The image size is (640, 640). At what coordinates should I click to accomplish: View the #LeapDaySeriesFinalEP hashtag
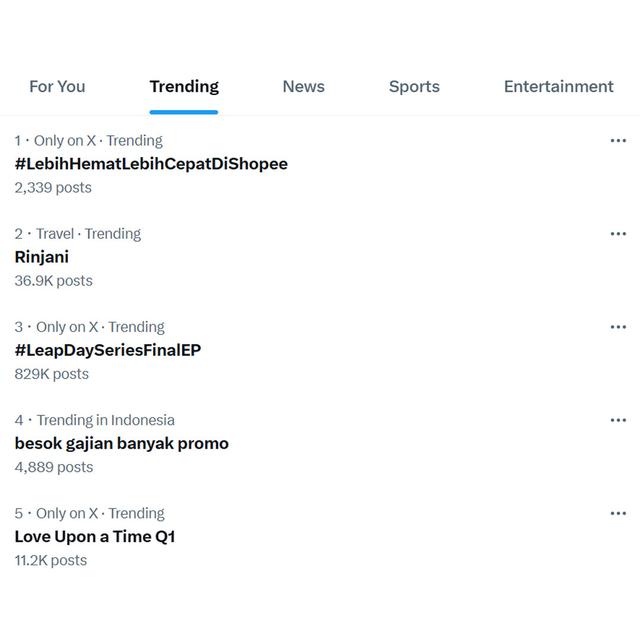tap(108, 350)
